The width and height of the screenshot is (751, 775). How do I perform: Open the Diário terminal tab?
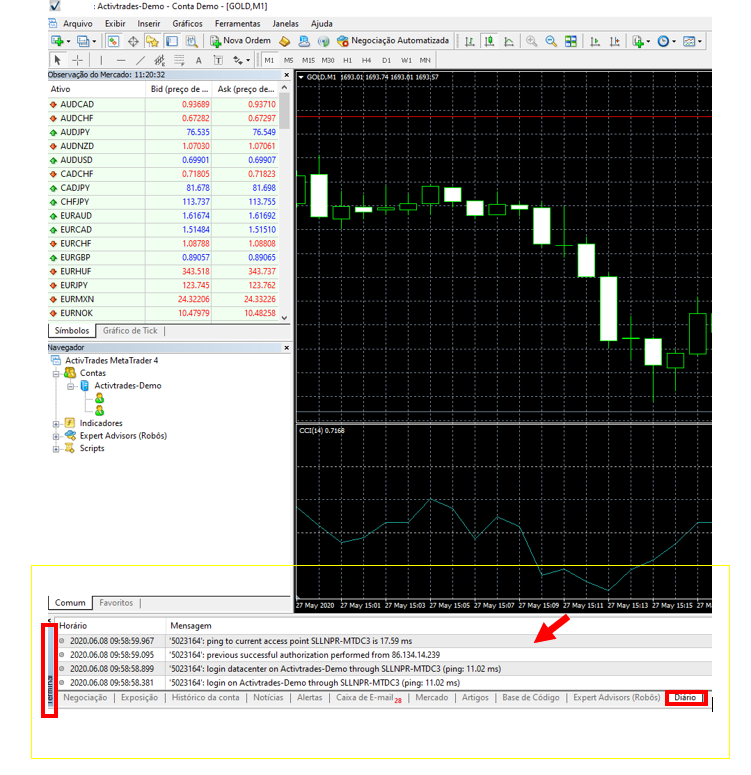(x=685, y=697)
